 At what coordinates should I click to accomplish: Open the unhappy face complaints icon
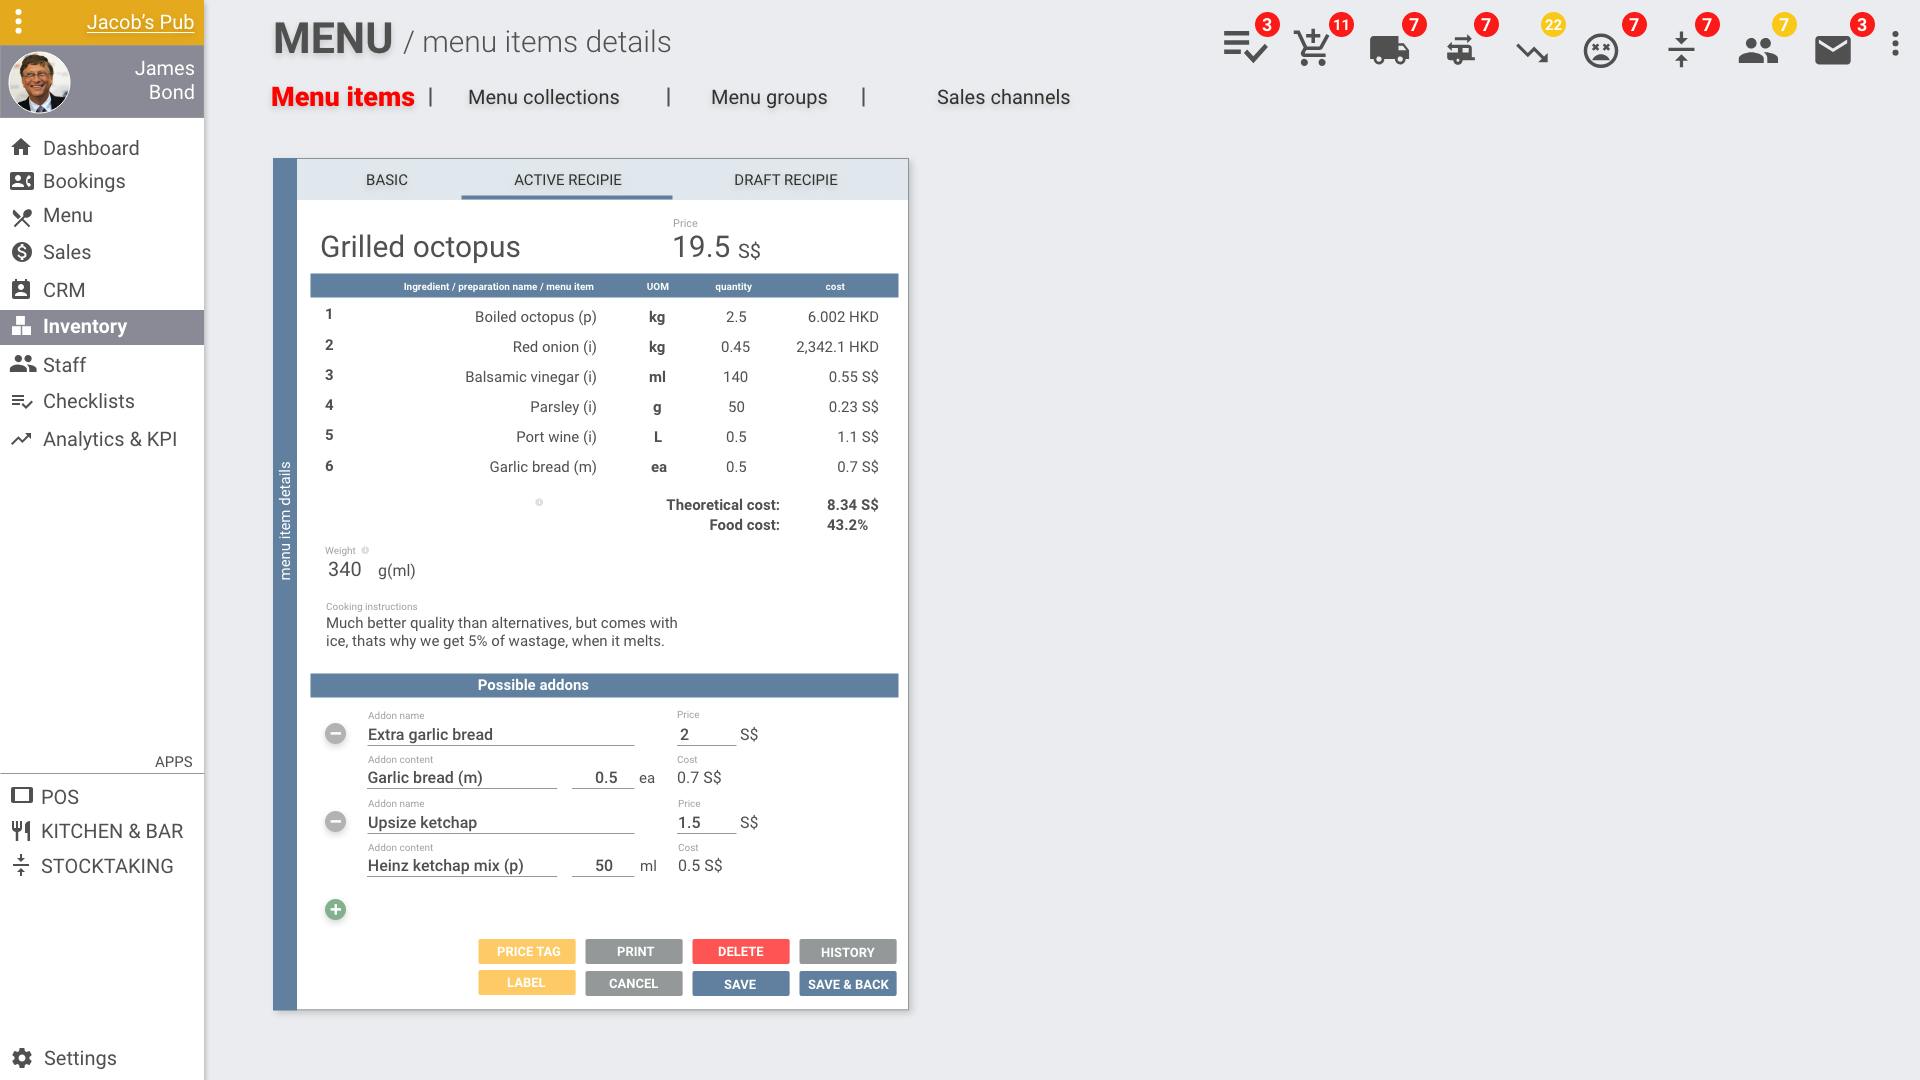point(1601,50)
